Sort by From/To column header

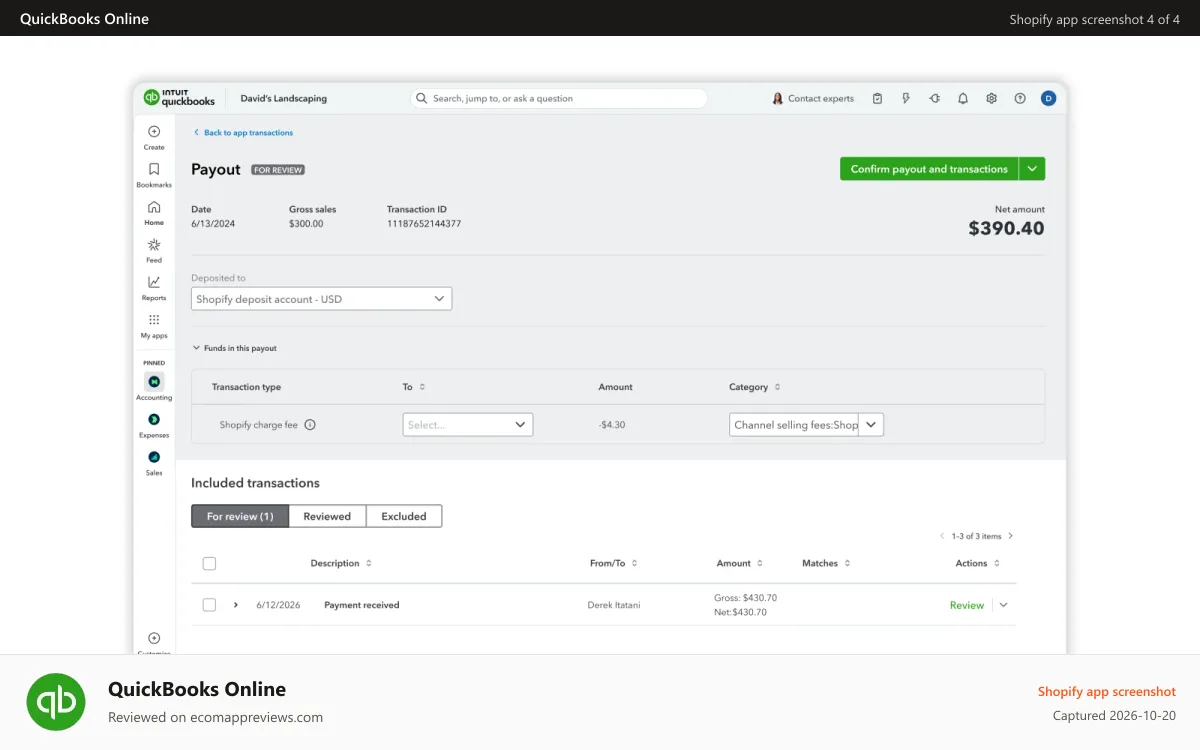click(613, 563)
